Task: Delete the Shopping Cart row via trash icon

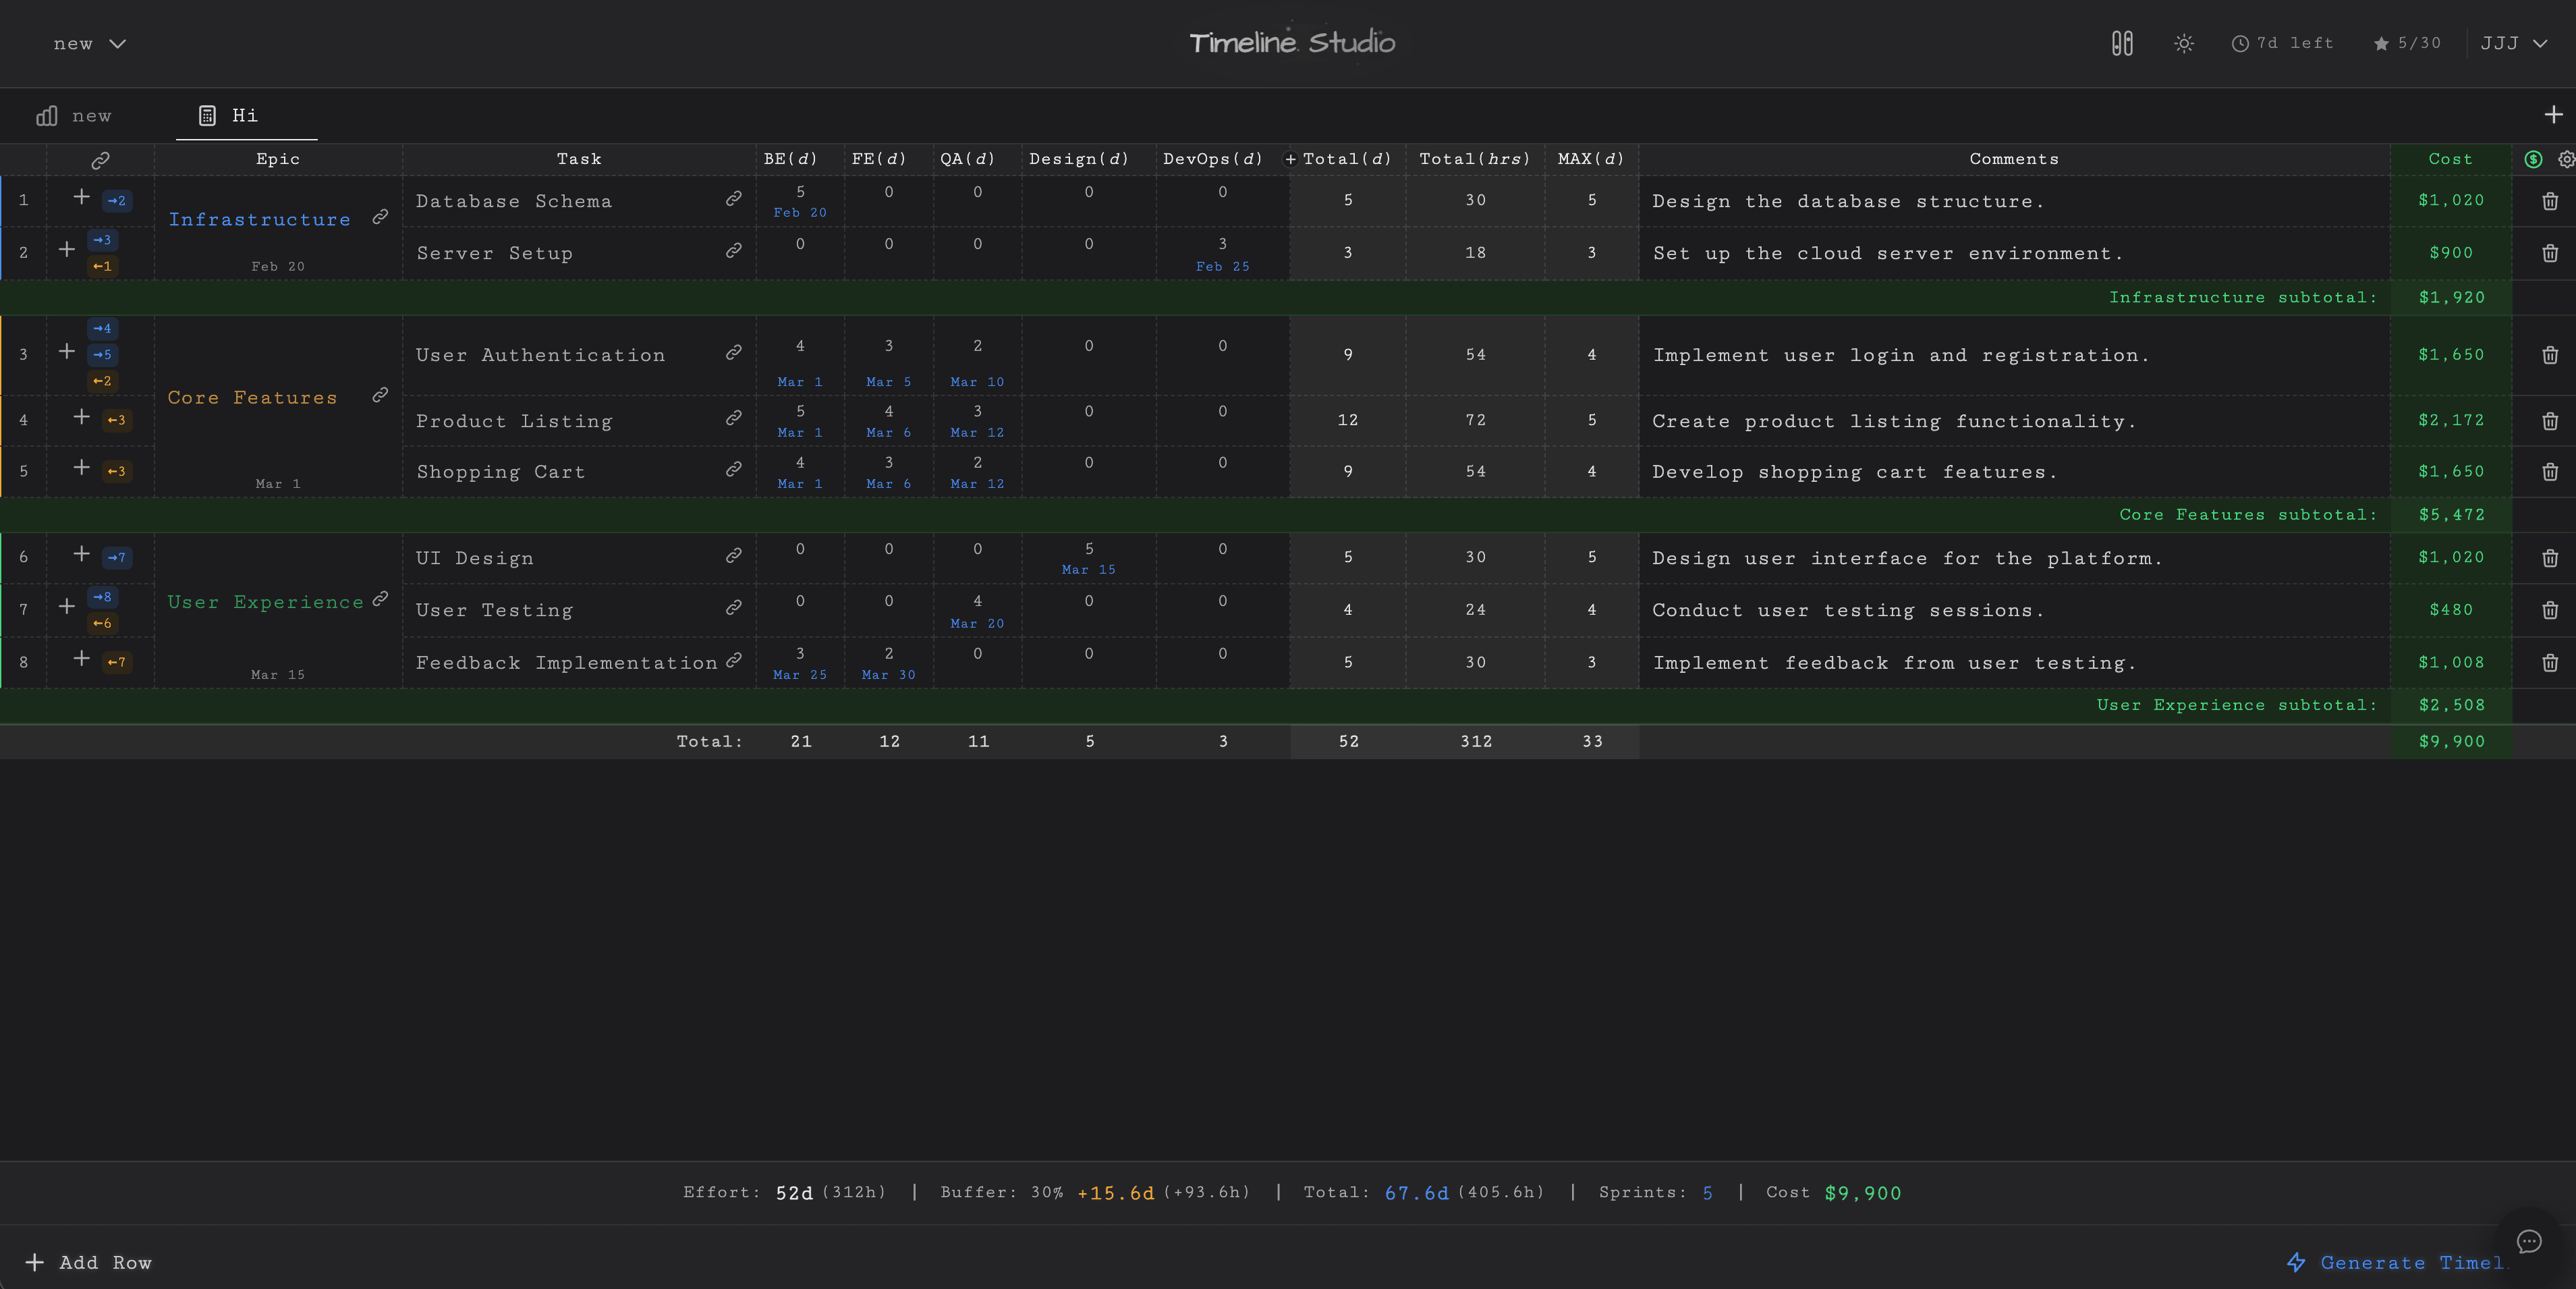Action: (2549, 471)
